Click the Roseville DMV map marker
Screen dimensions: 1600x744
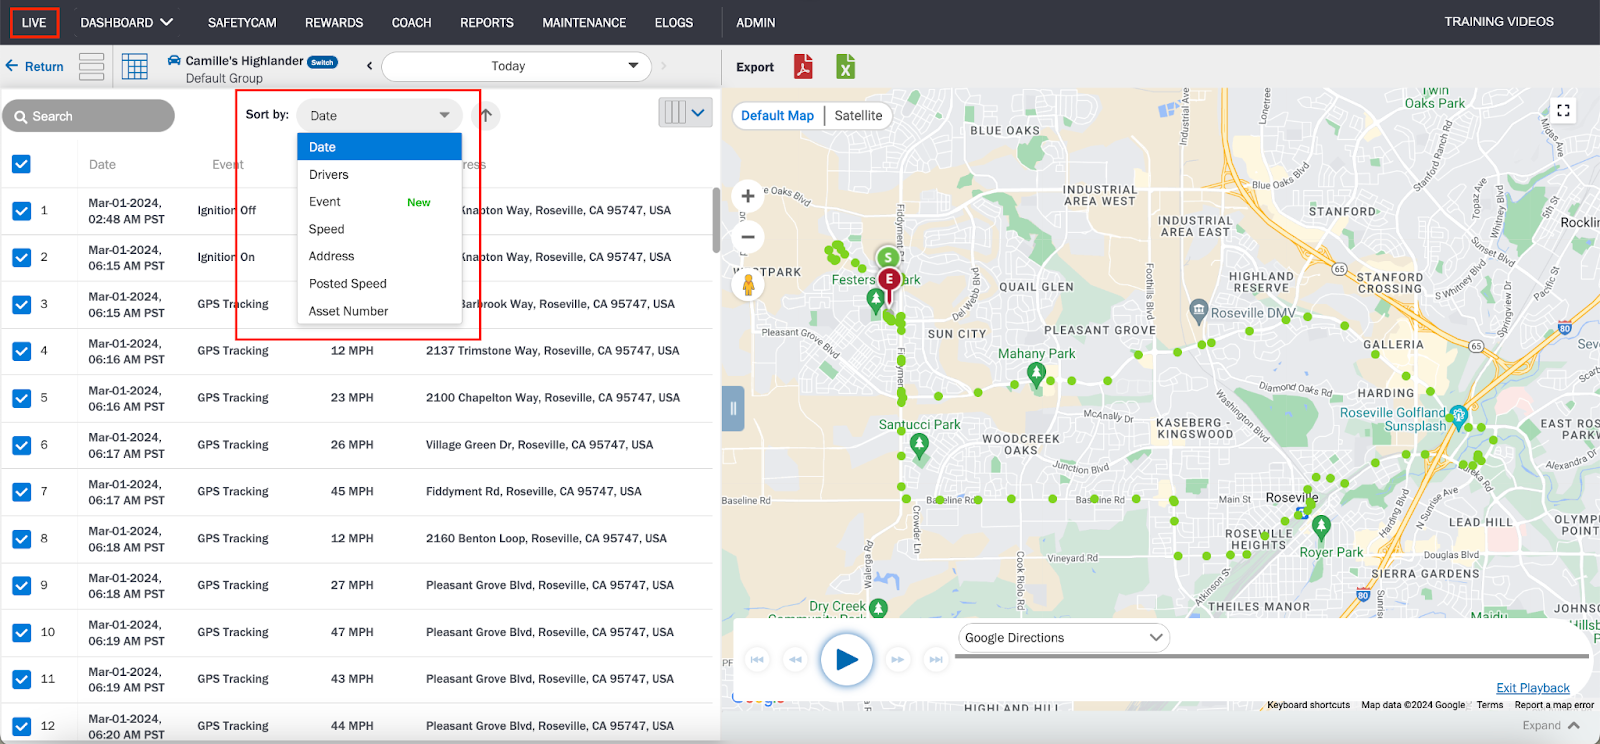[1198, 312]
